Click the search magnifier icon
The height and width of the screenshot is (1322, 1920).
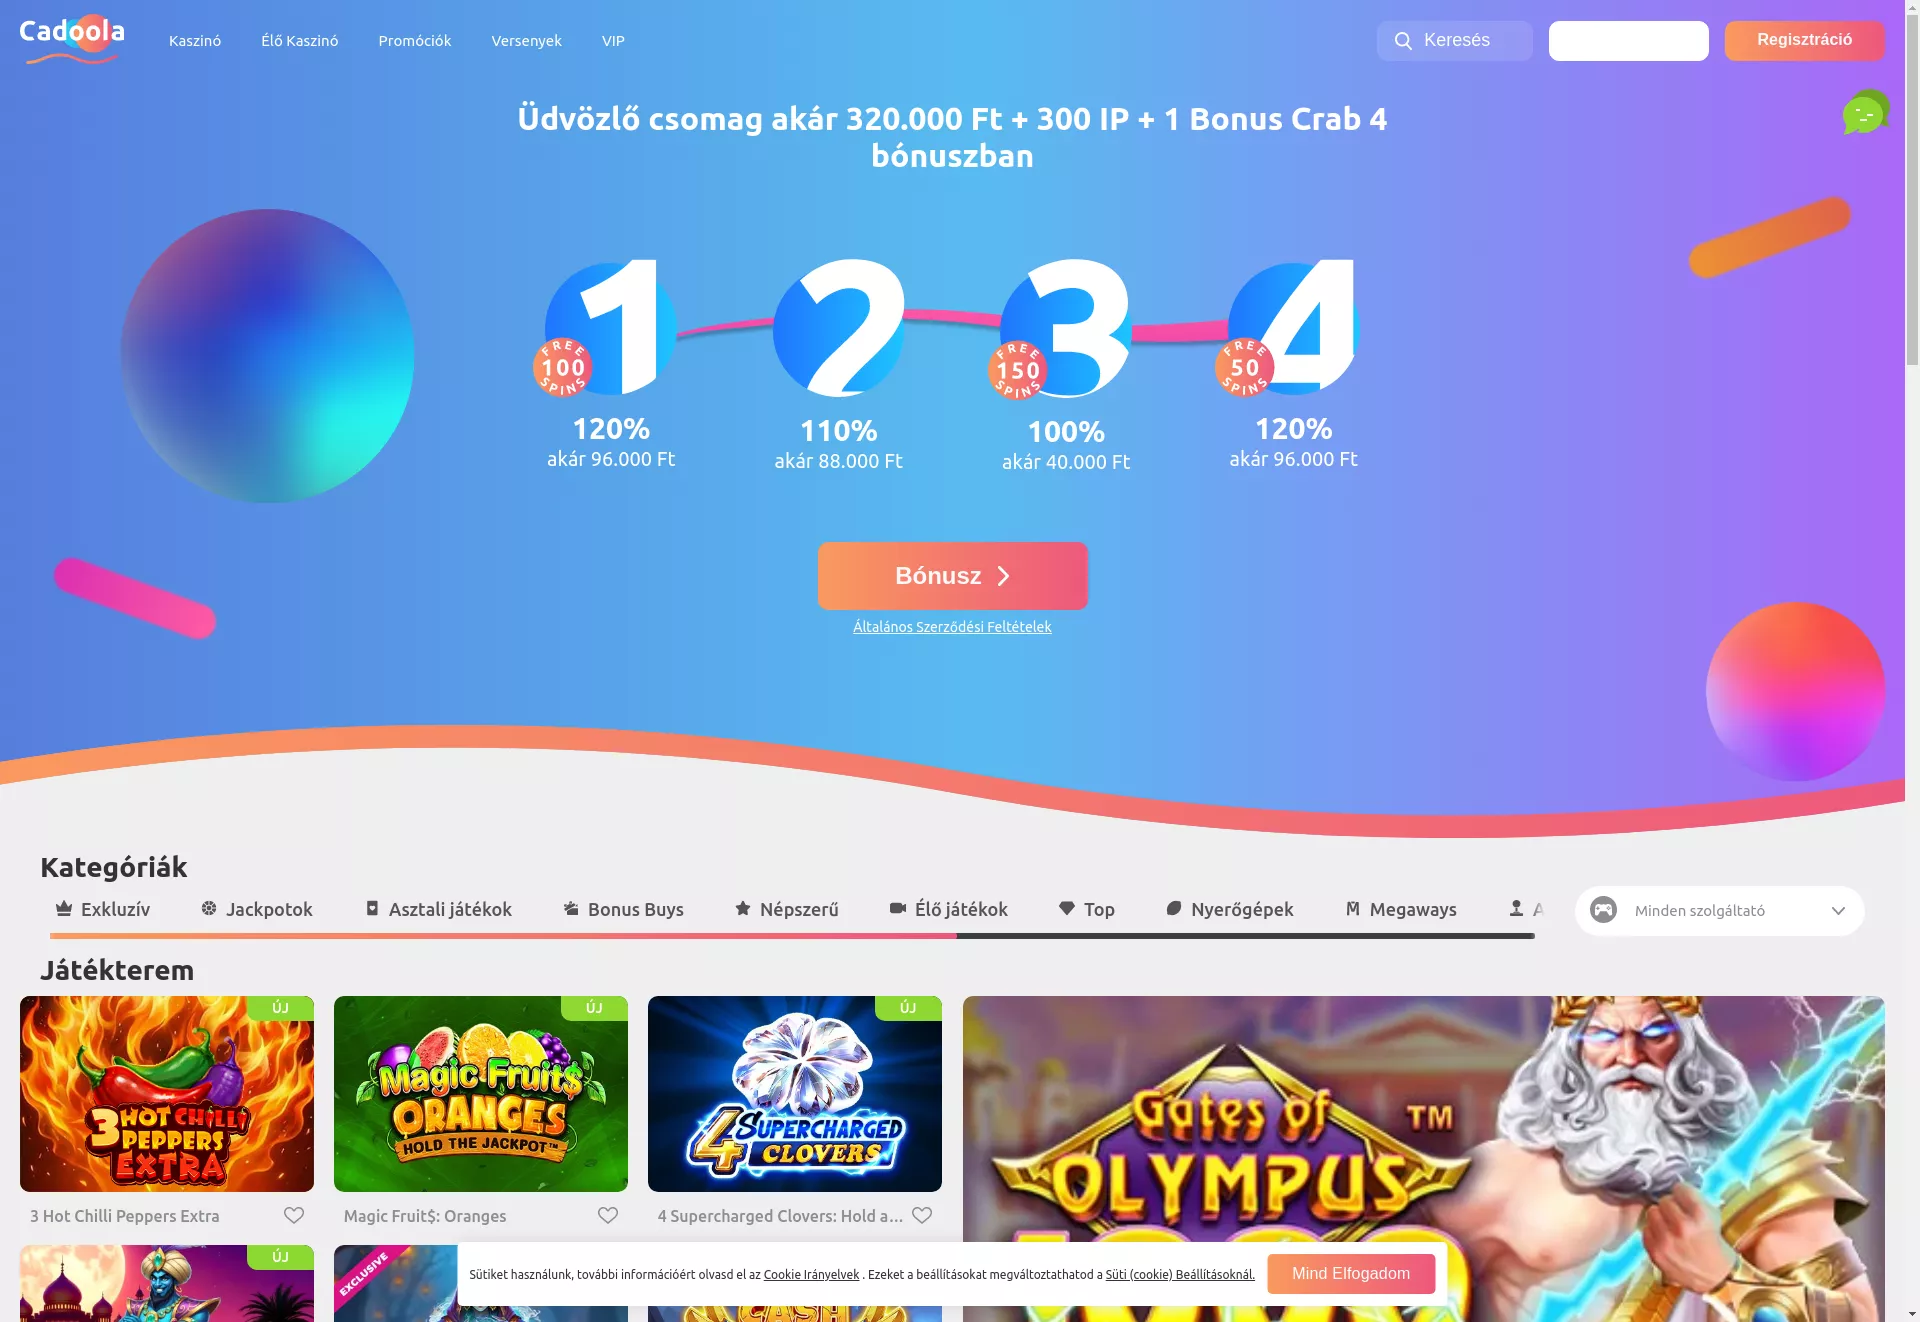click(x=1403, y=41)
